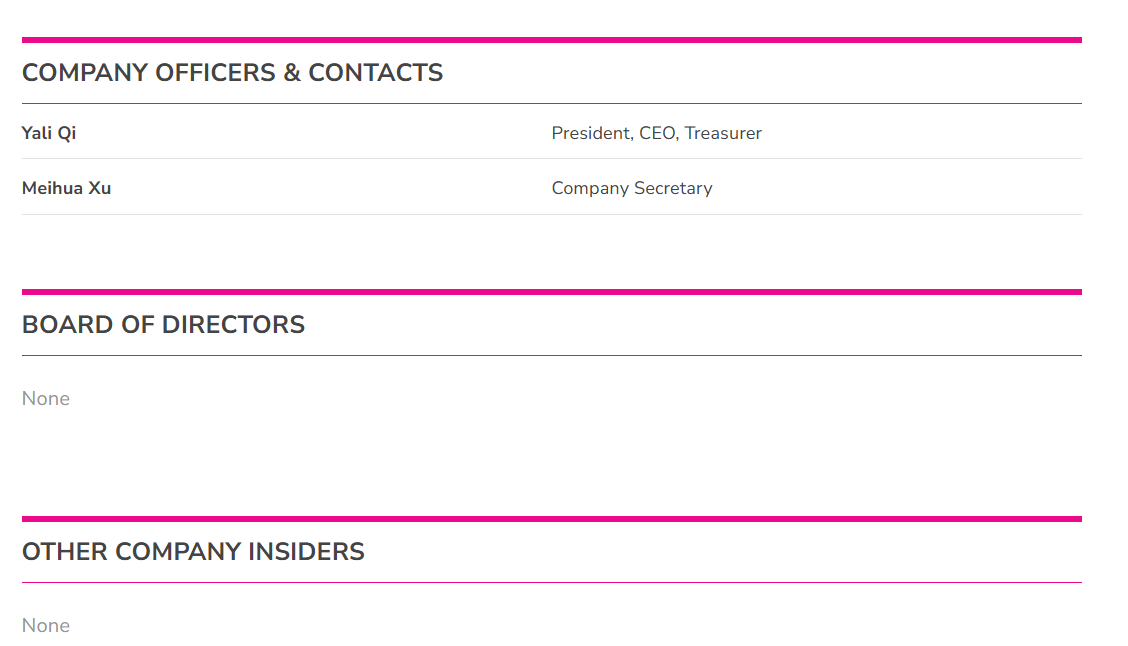The image size is (1128, 646).
Task: Click the "Company Secretary" title text
Action: point(632,188)
